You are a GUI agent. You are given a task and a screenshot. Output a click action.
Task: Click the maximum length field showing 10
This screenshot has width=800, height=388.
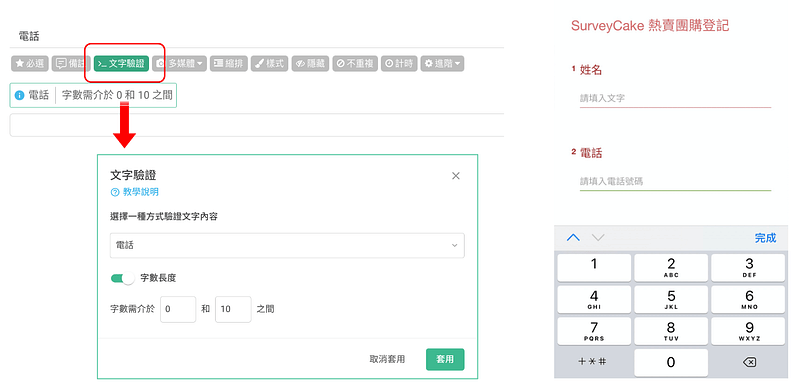233,309
